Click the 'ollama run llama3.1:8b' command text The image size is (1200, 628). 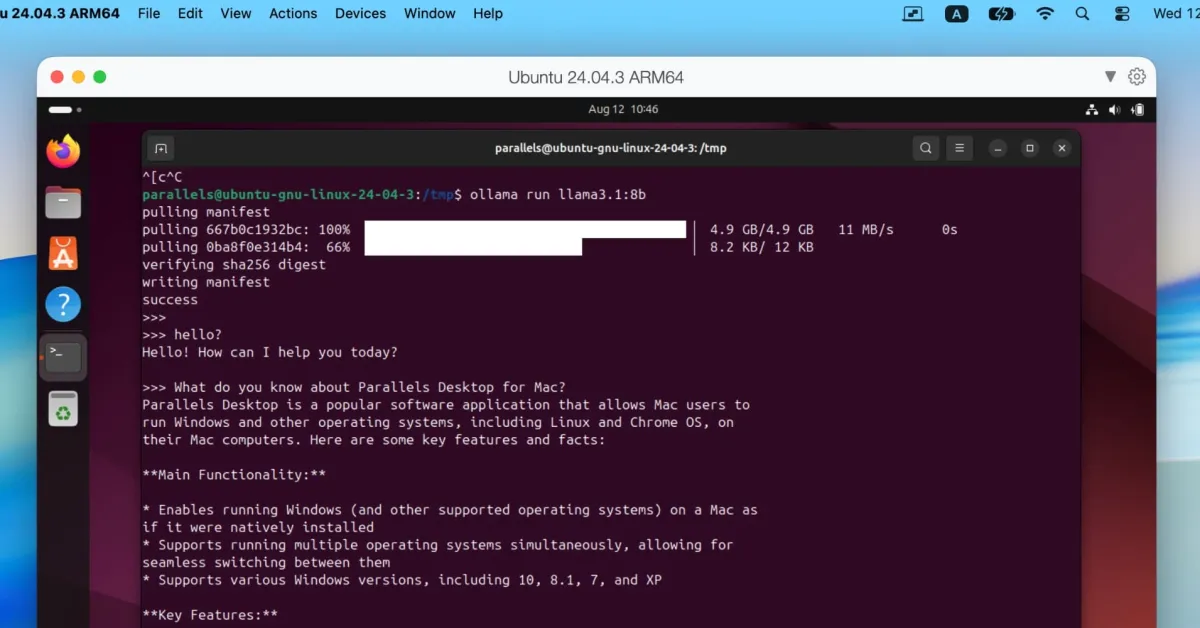557,194
